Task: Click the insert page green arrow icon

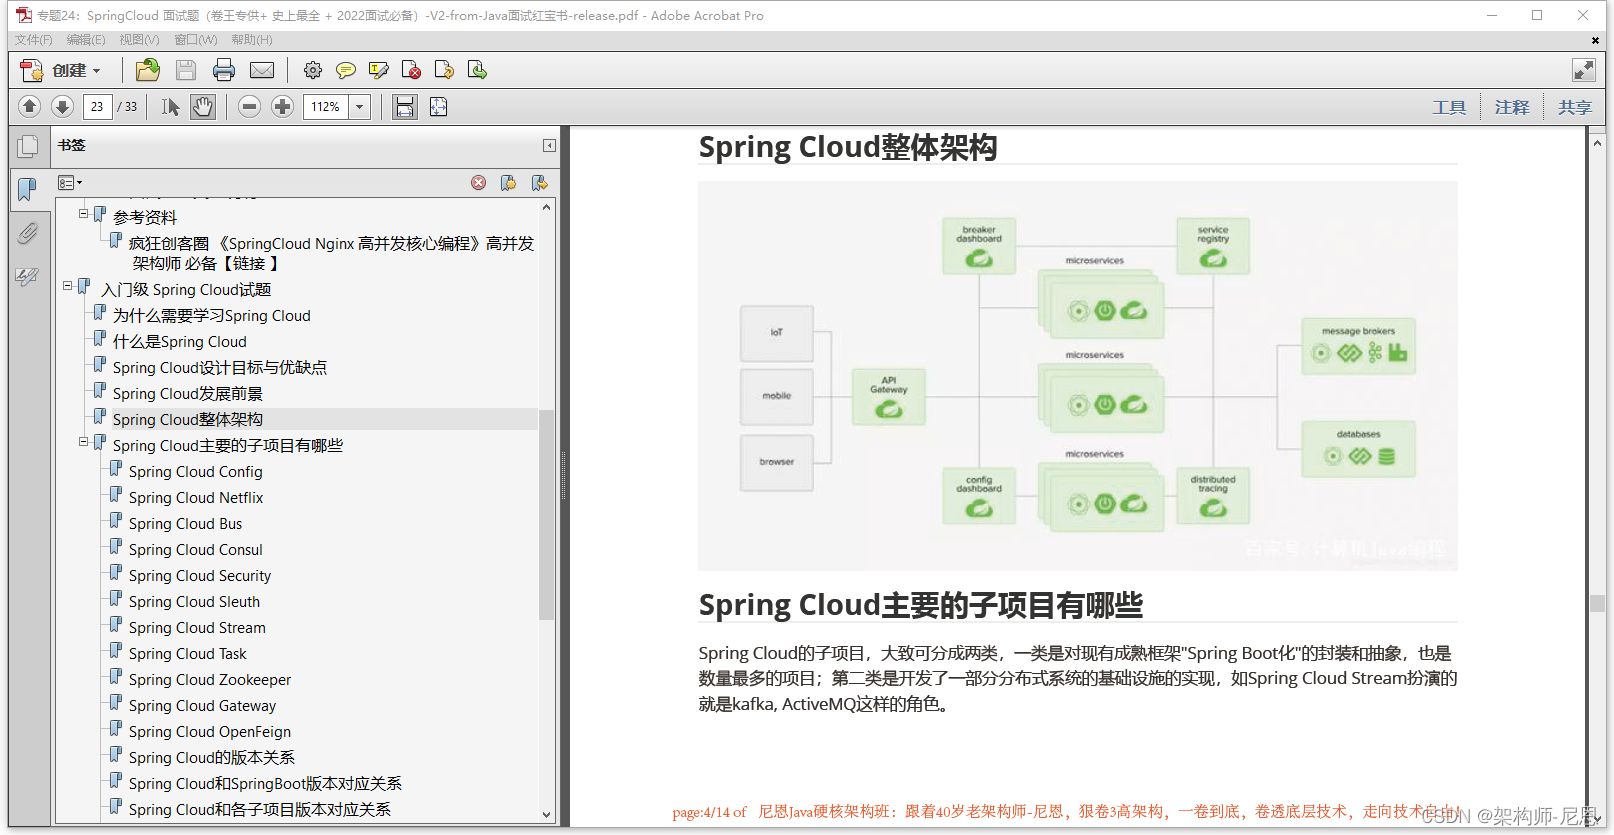Action: [477, 70]
